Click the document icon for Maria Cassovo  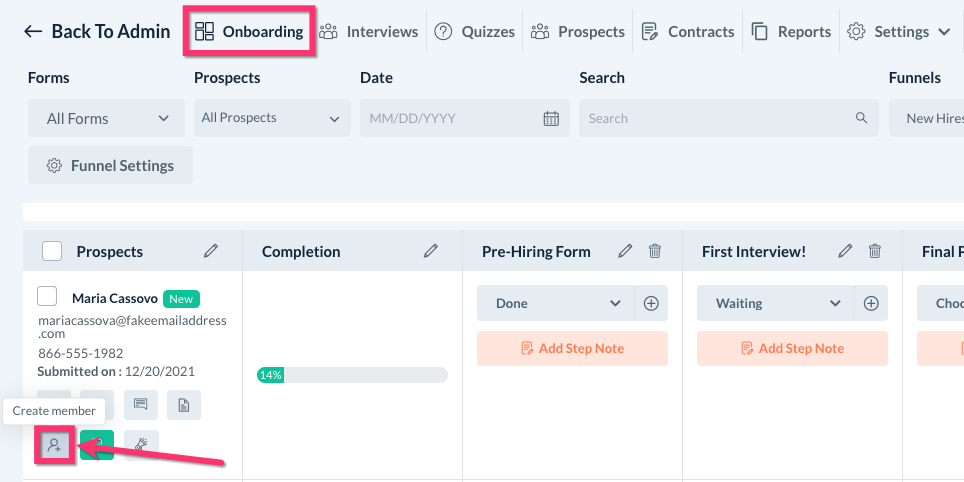[x=184, y=405]
